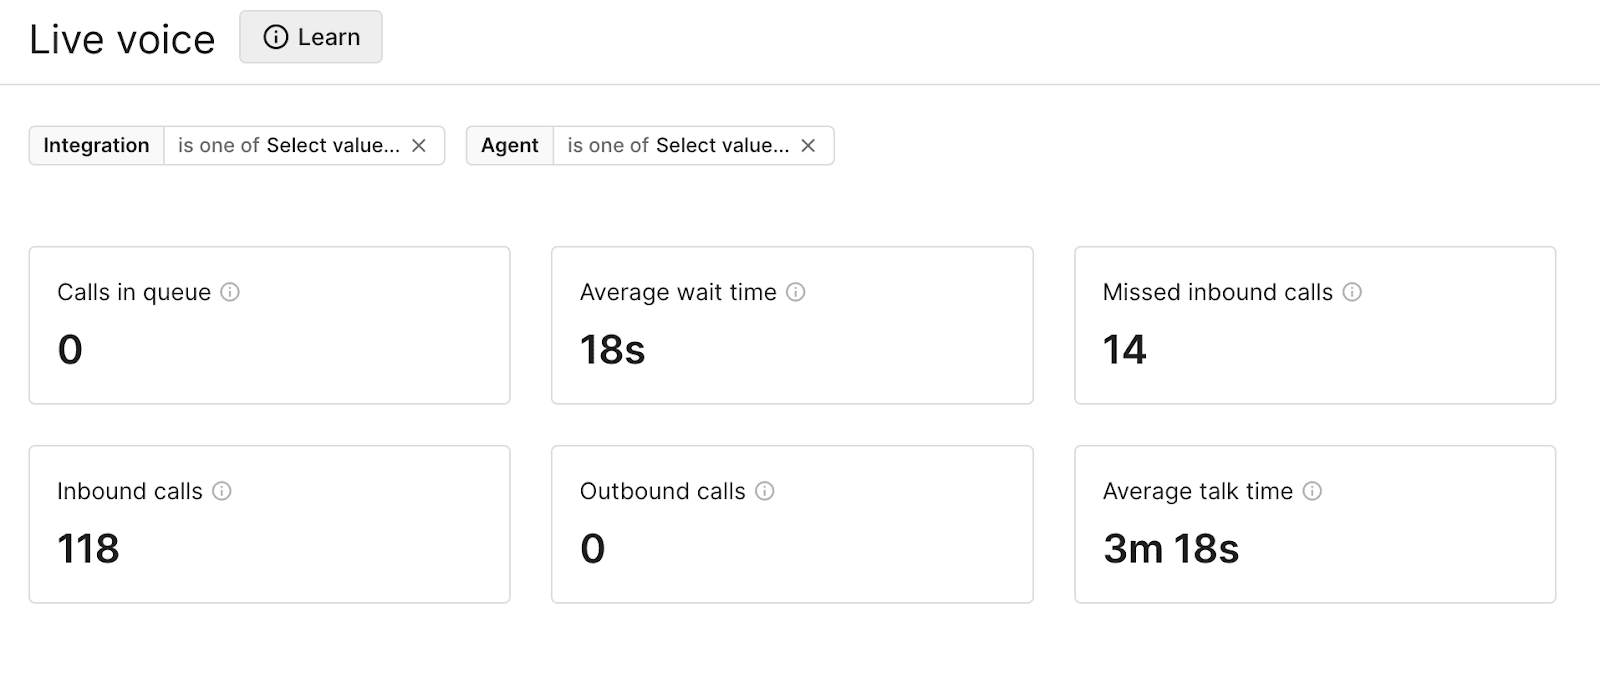Click the Outbound calls info icon
Image resolution: width=1600 pixels, height=674 pixels.
pyautogui.click(x=765, y=491)
